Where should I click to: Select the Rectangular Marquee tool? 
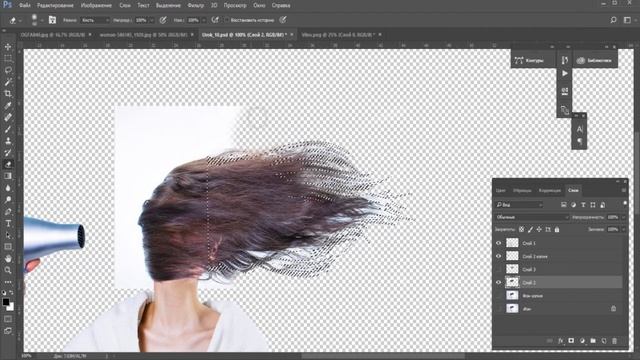pyautogui.click(x=8, y=58)
